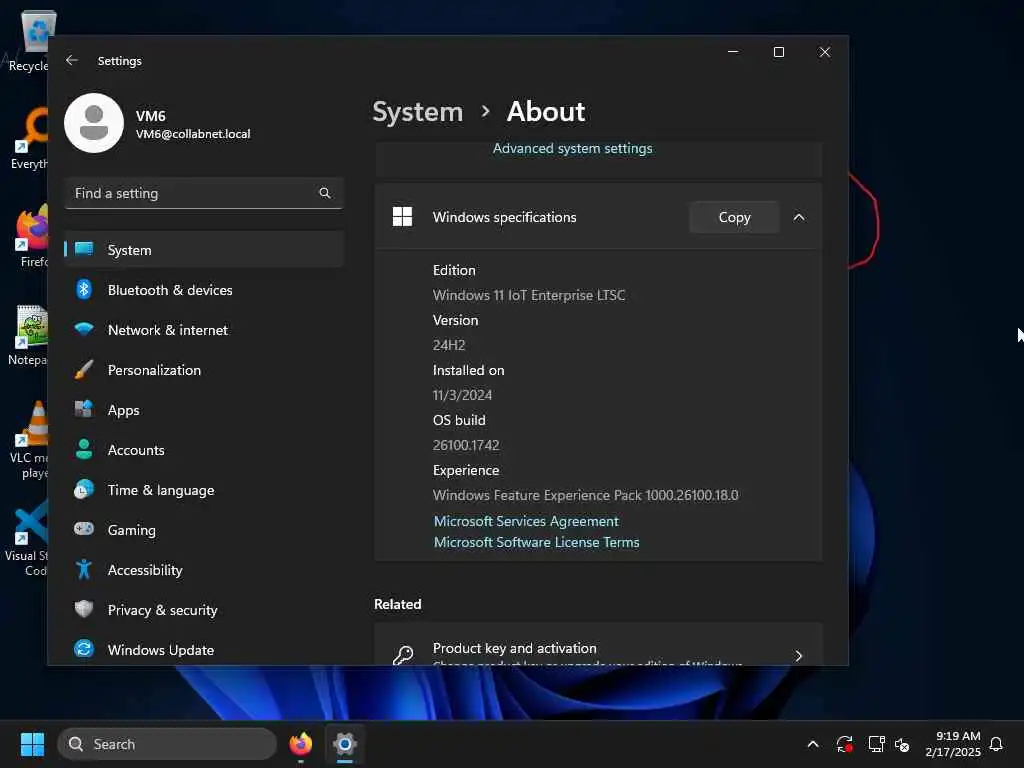
Task: Show hidden icons in system tray
Action: click(813, 744)
